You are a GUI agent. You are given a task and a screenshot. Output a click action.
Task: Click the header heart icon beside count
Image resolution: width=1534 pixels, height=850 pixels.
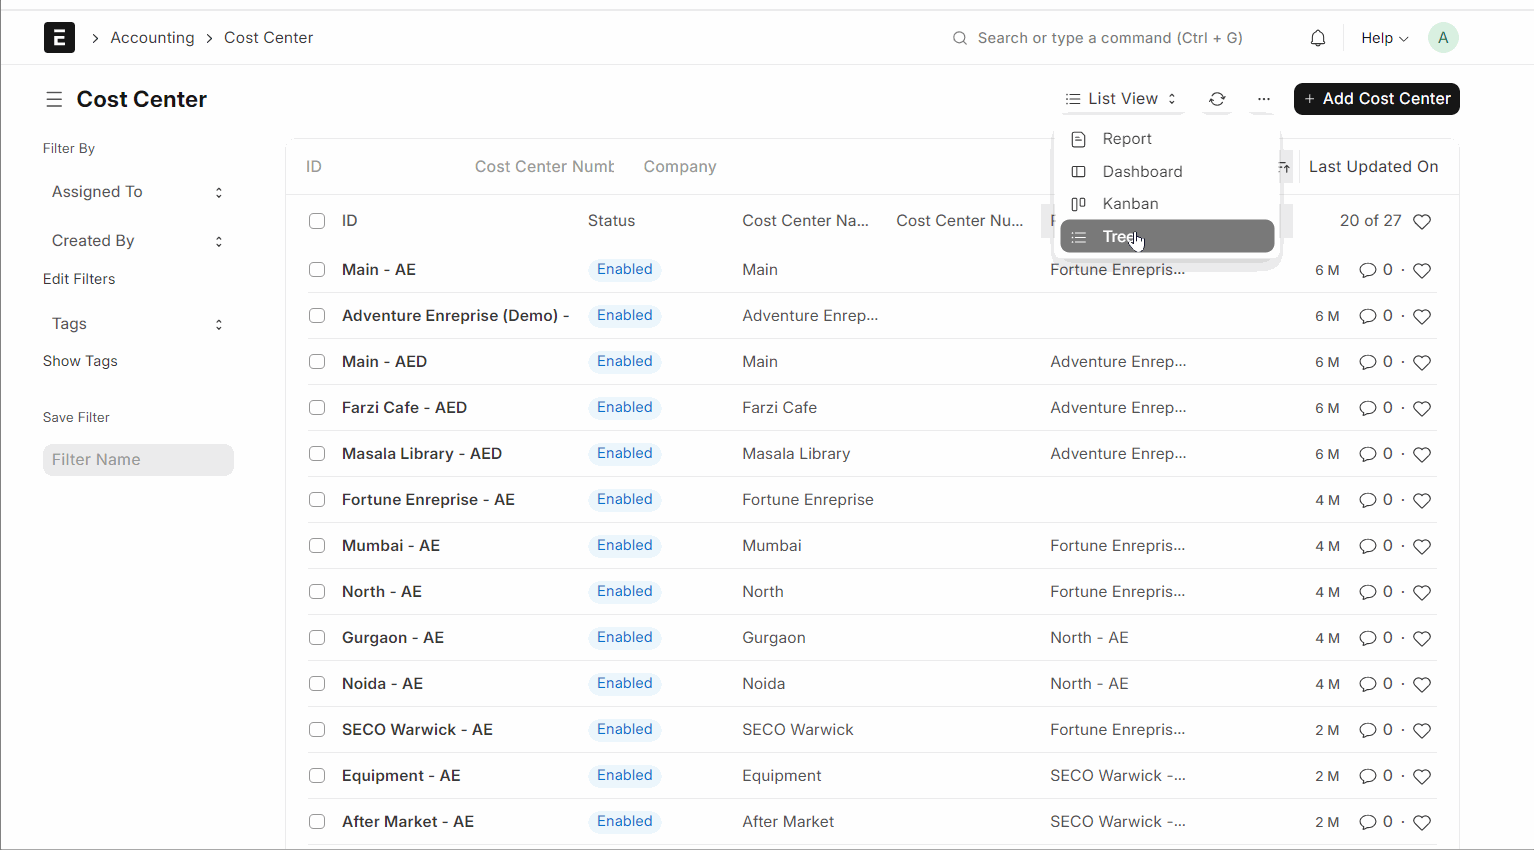click(1422, 221)
